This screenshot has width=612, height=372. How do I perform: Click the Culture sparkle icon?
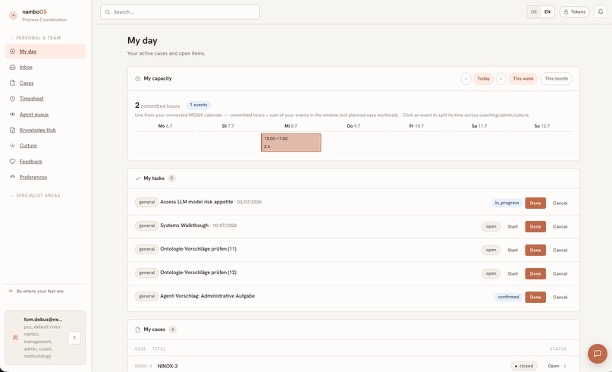[x=12, y=146]
